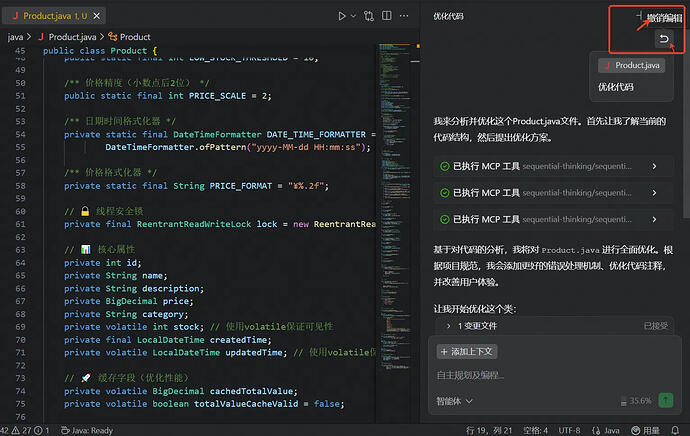Open the 智能体 agent mode dropdown

(x=454, y=401)
